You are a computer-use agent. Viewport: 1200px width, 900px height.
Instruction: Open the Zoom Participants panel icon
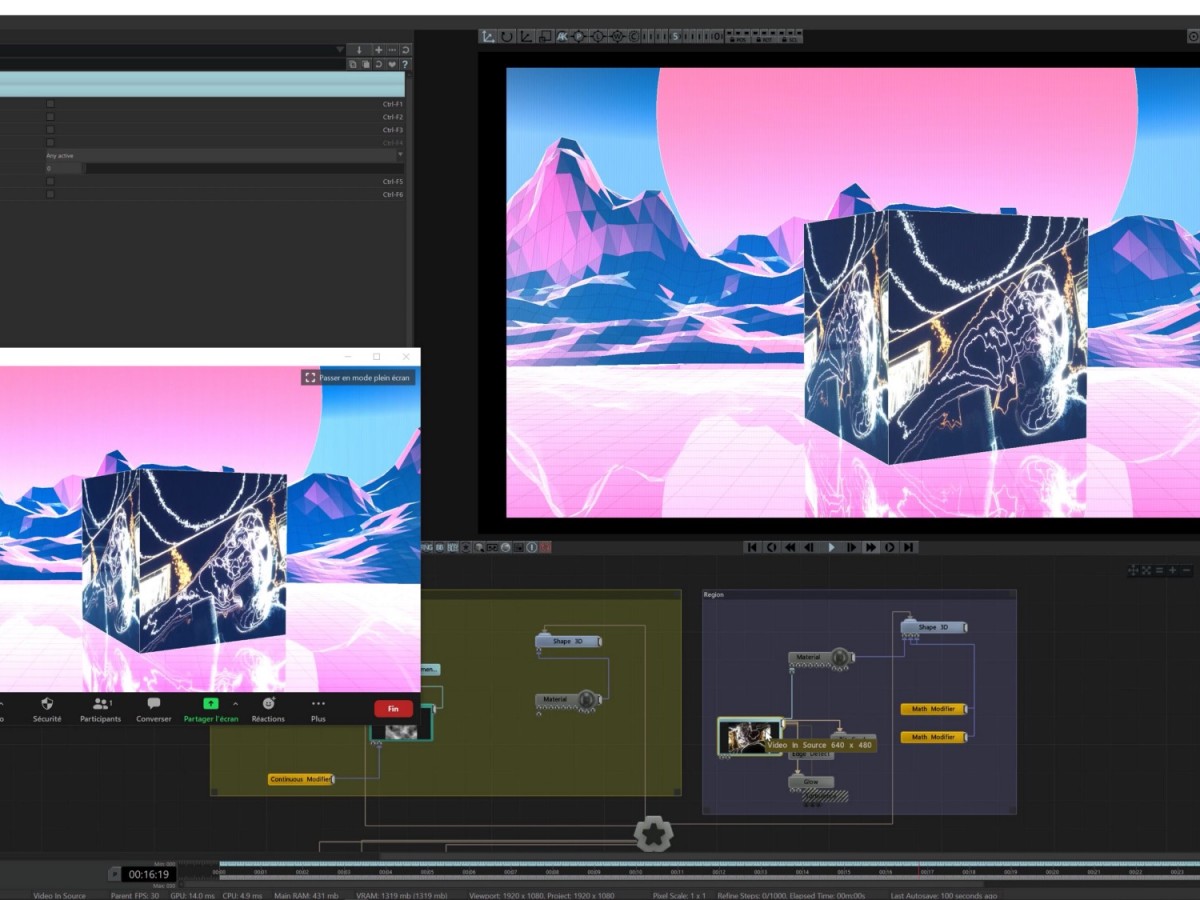(100, 704)
